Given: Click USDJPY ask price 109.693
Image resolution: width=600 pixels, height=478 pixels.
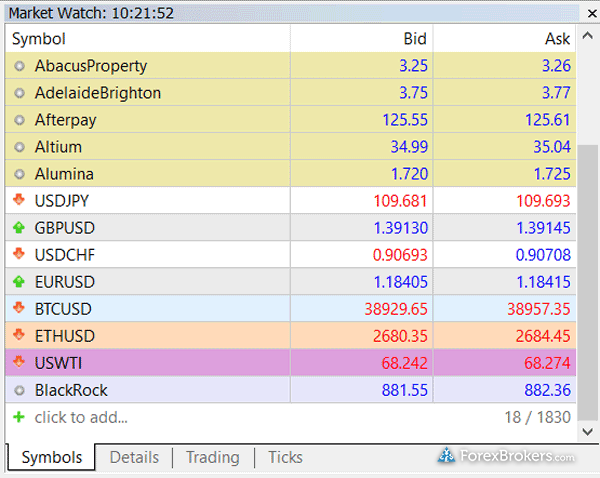Looking at the screenshot, I should tap(543, 201).
